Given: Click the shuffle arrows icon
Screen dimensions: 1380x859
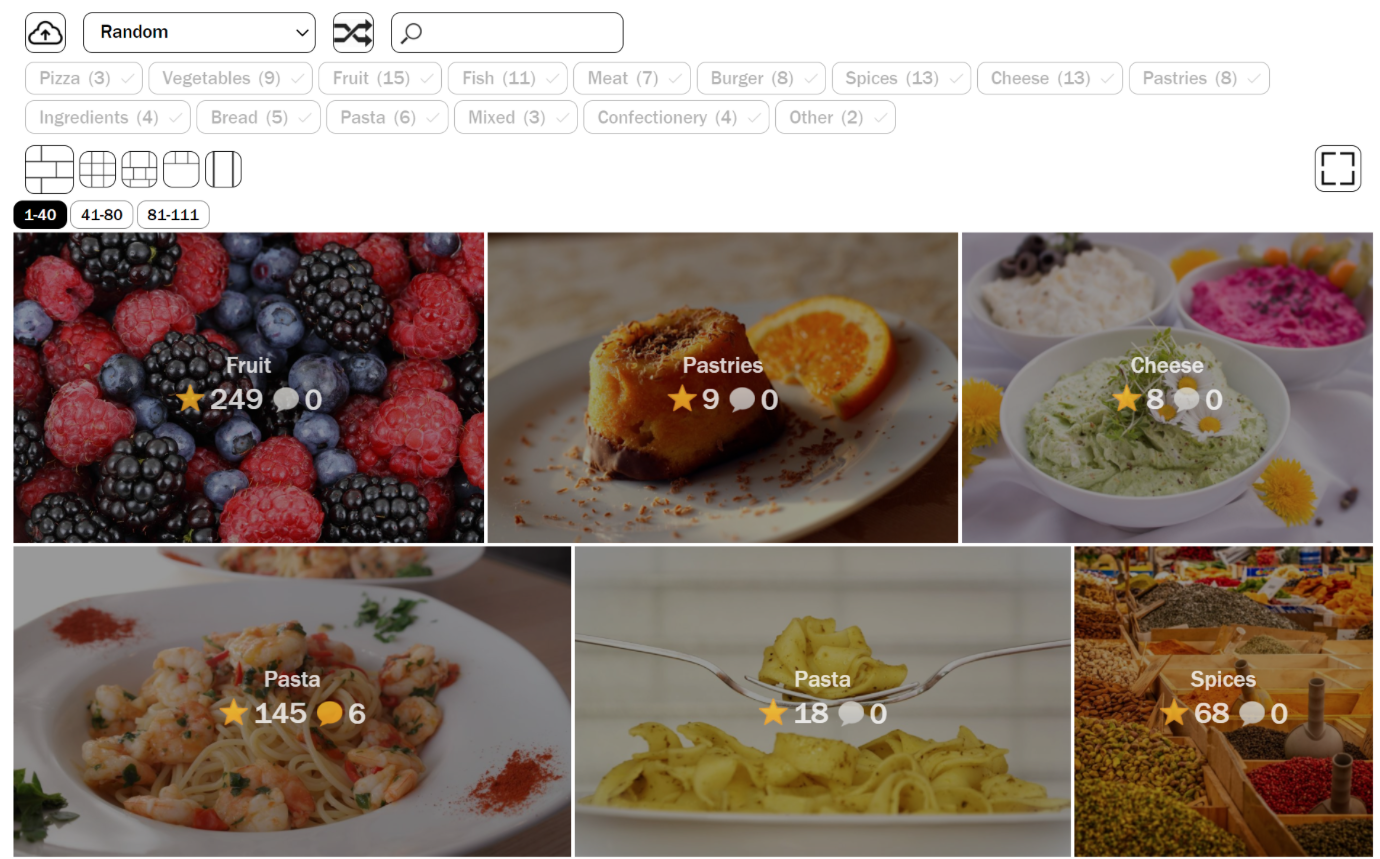Looking at the screenshot, I should (353, 32).
